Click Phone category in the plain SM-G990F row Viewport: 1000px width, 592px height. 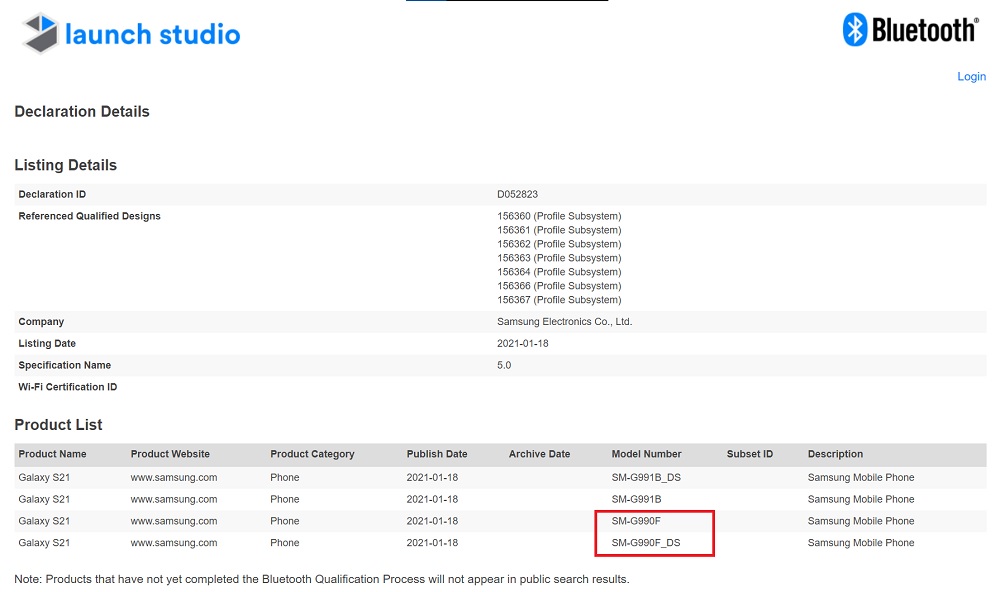tap(284, 521)
